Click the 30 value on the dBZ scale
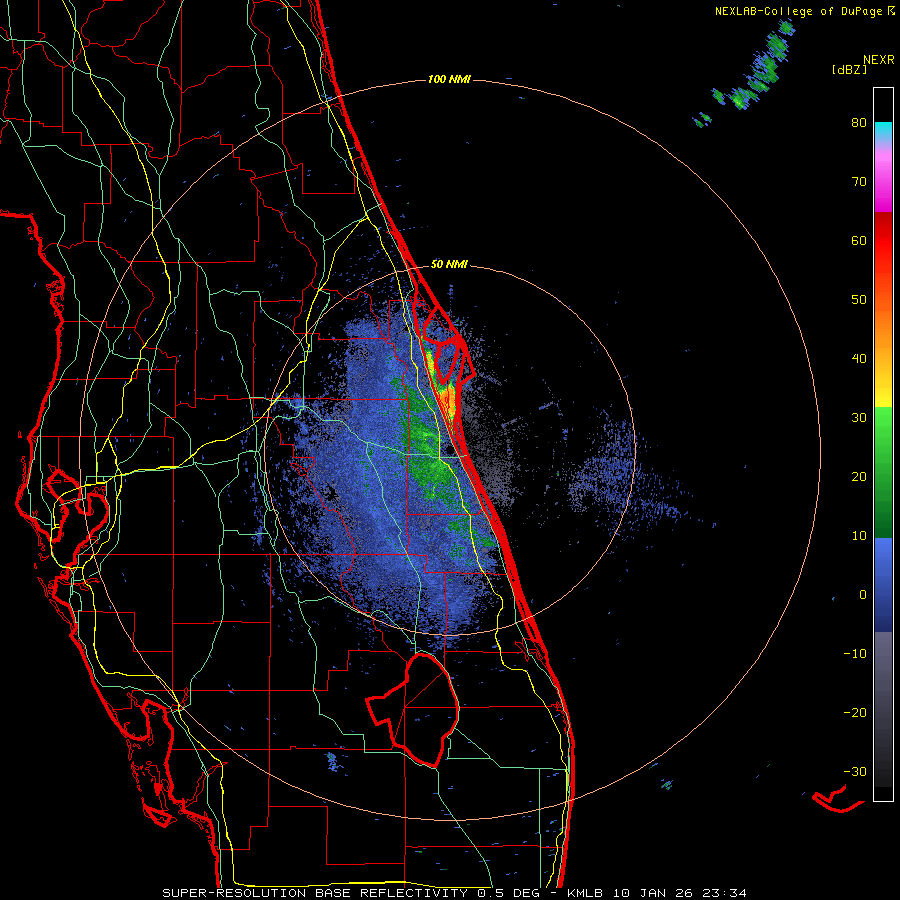The width and height of the screenshot is (900, 900). pyautogui.click(x=859, y=418)
